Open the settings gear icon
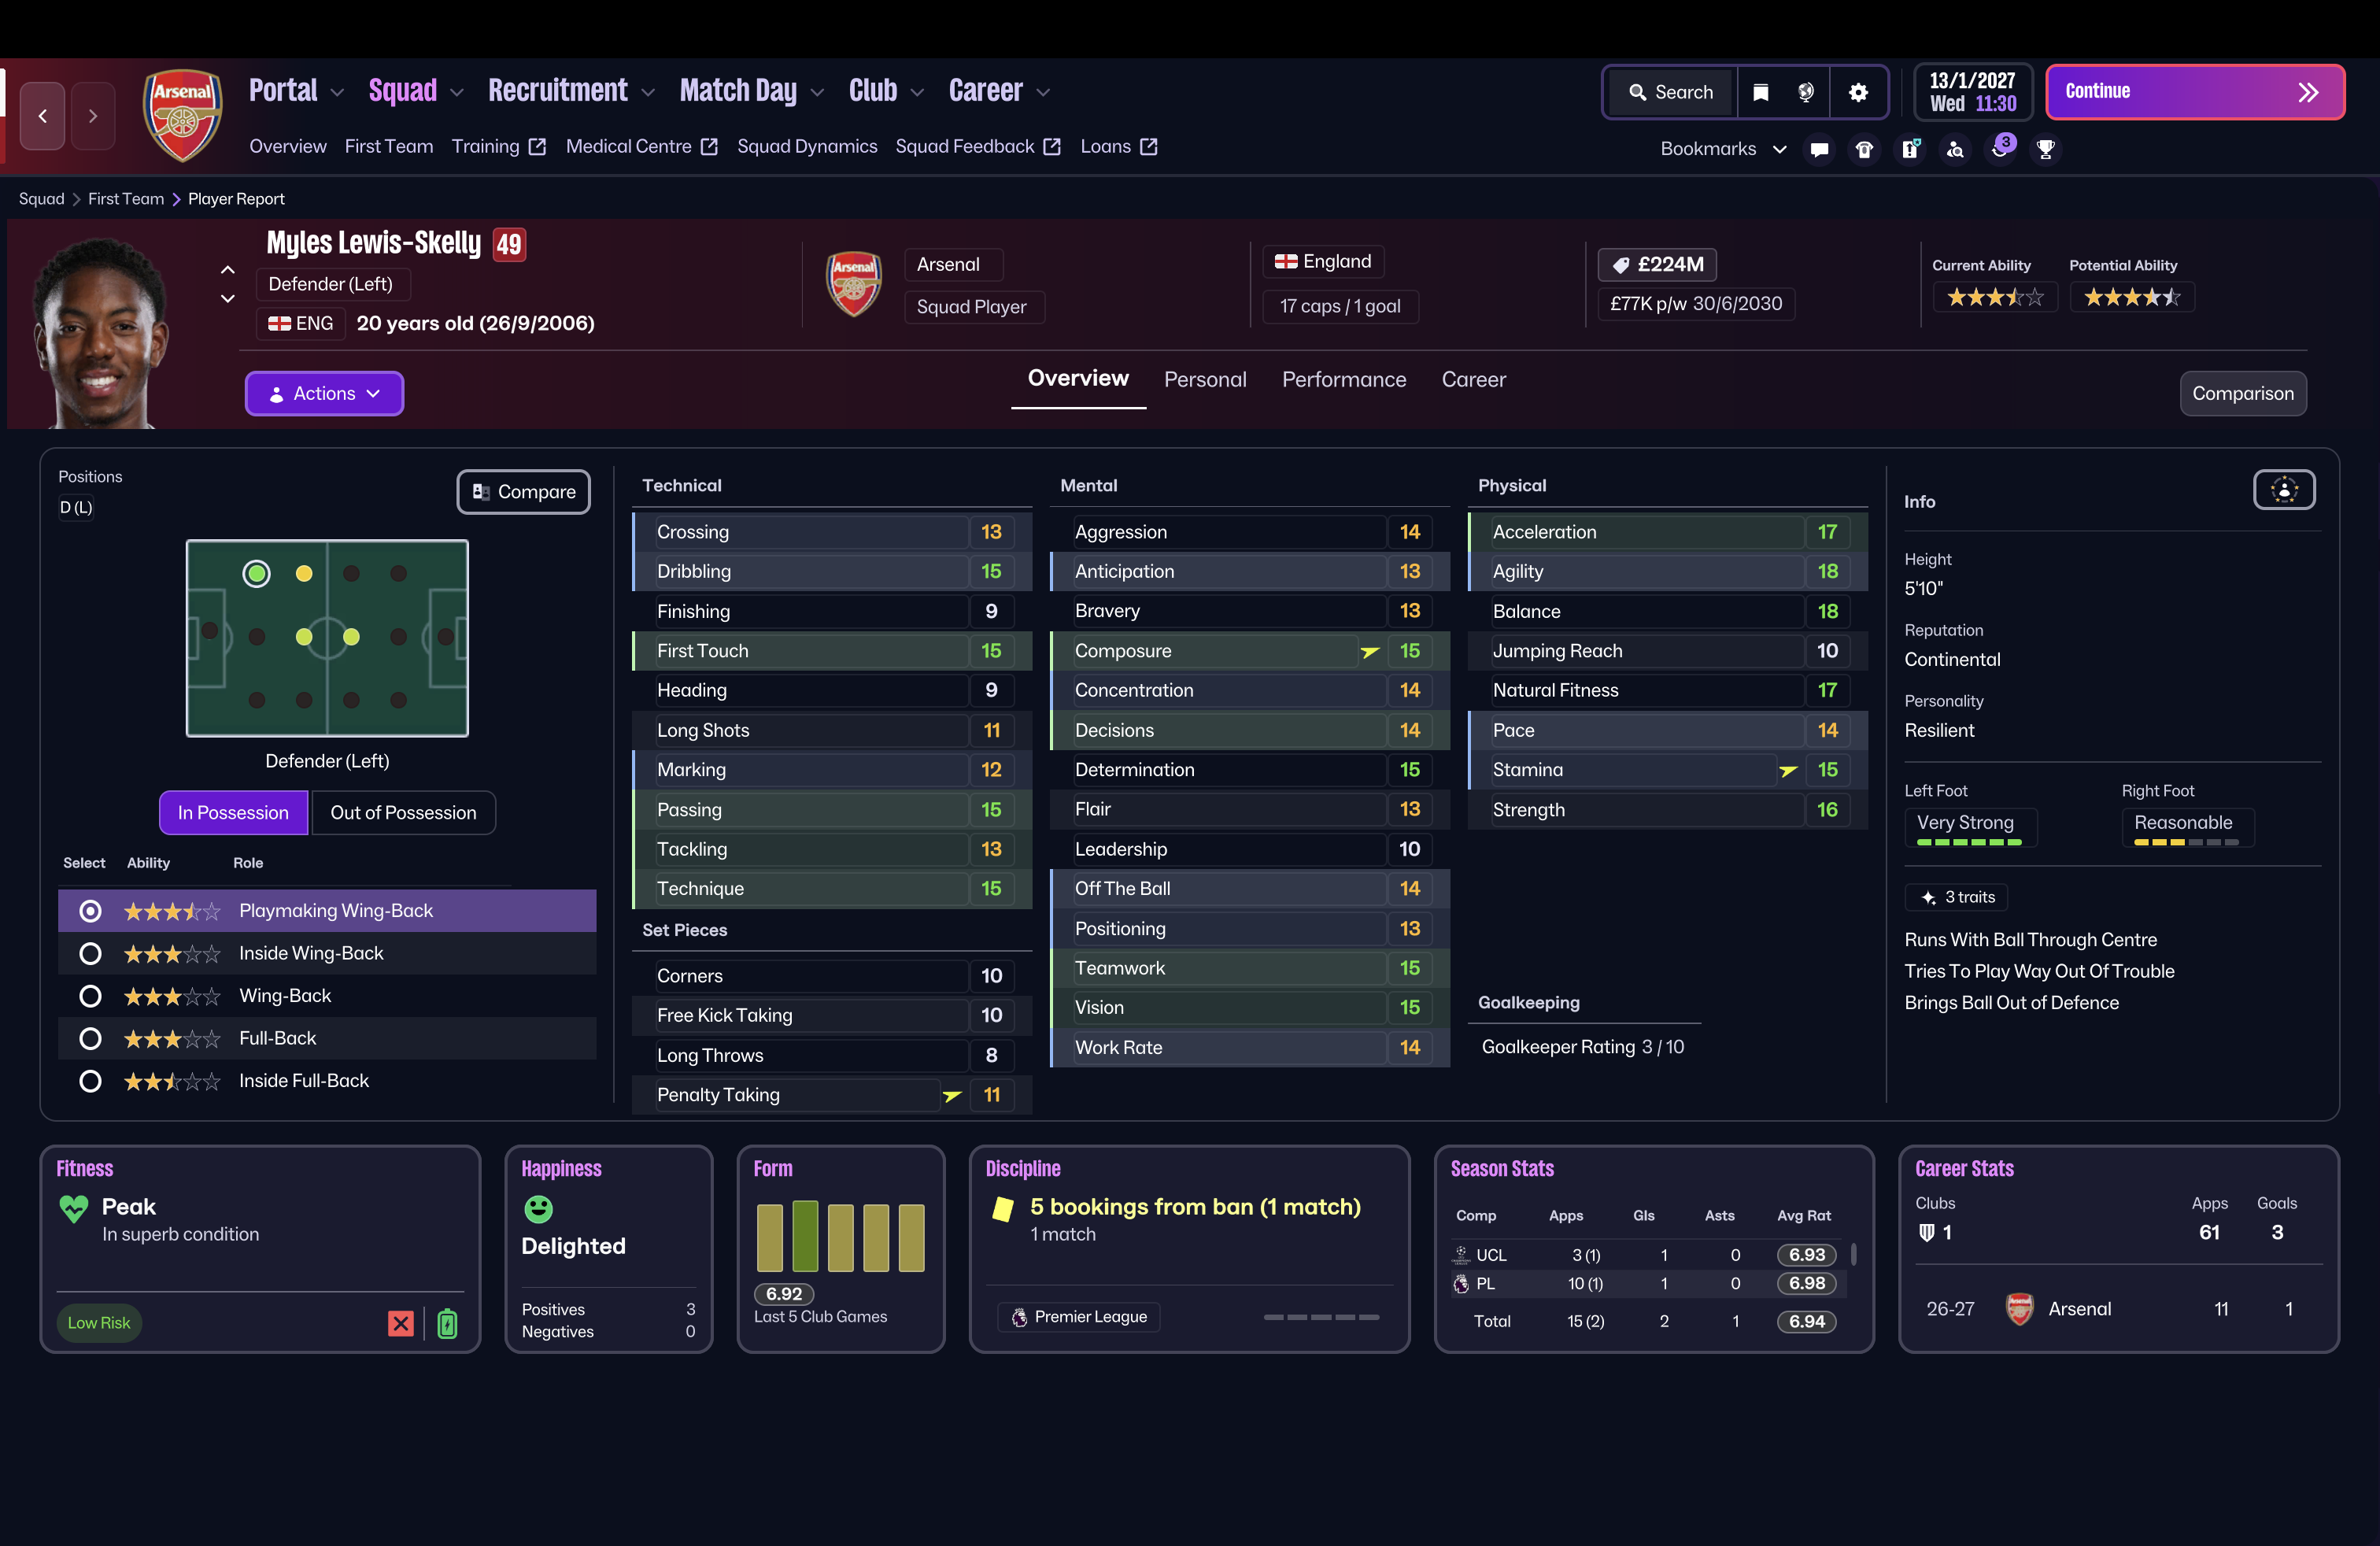2380x1546 pixels. (1858, 92)
